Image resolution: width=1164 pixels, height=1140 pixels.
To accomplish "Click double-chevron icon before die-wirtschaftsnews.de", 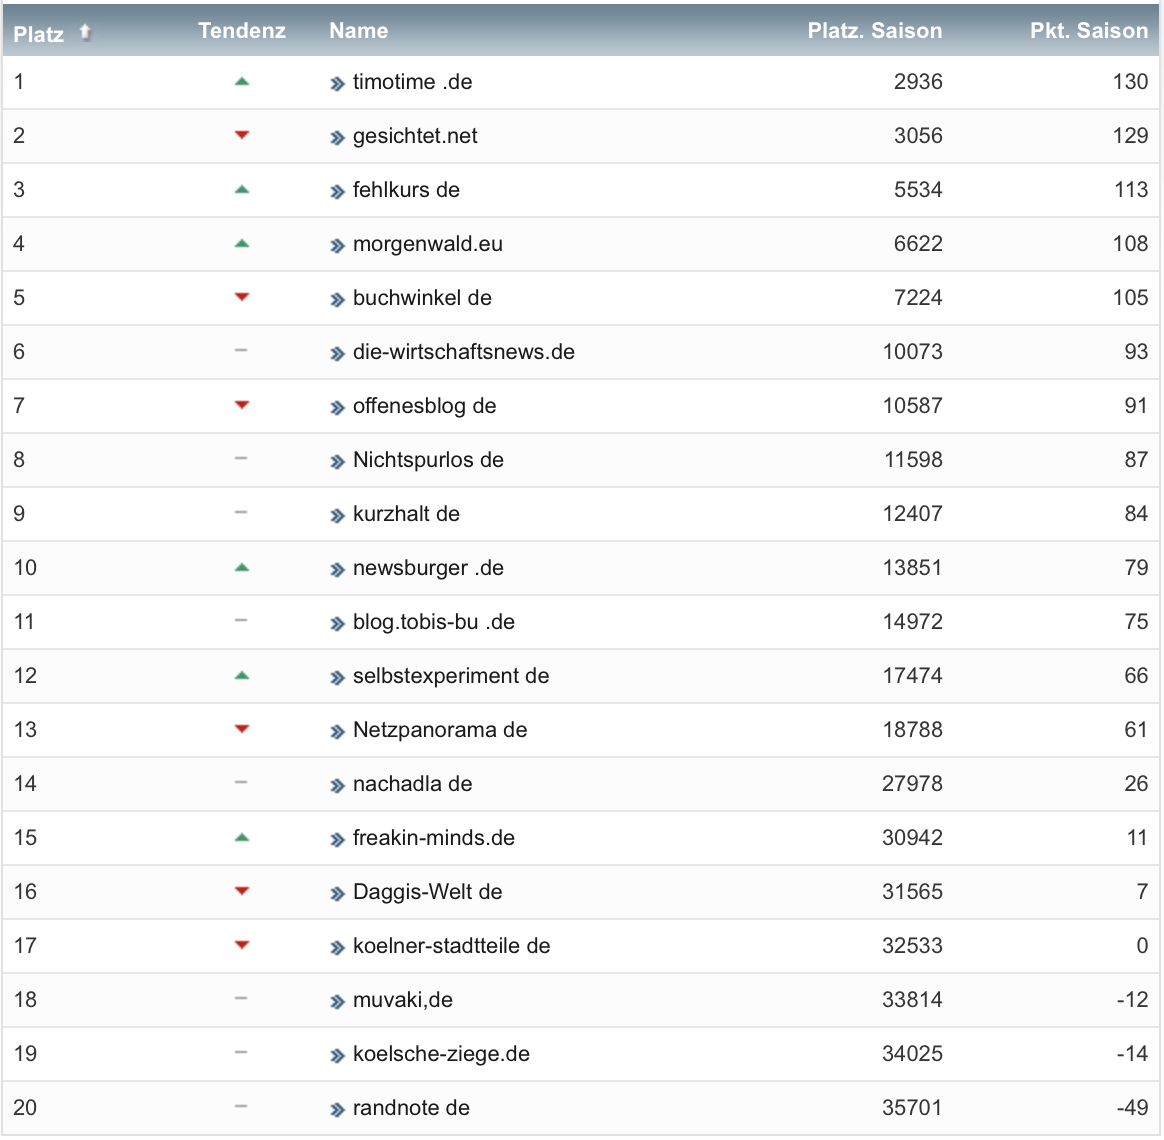I will [x=337, y=354].
